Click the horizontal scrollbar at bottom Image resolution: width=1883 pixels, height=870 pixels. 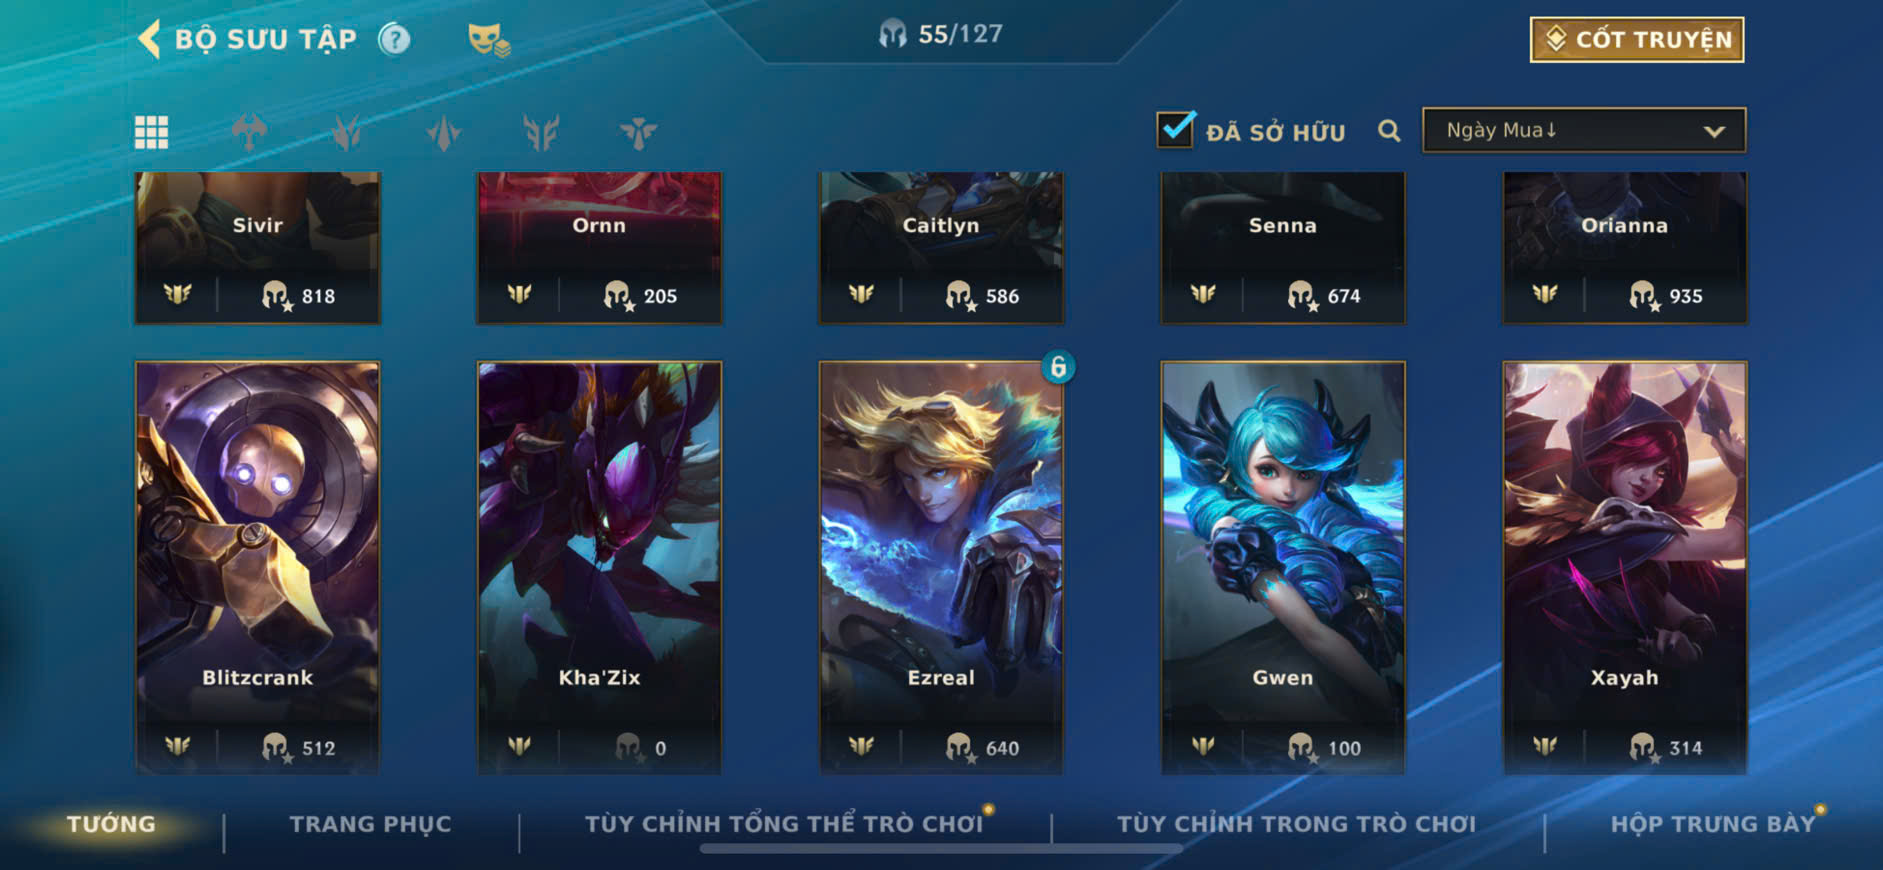941,849
